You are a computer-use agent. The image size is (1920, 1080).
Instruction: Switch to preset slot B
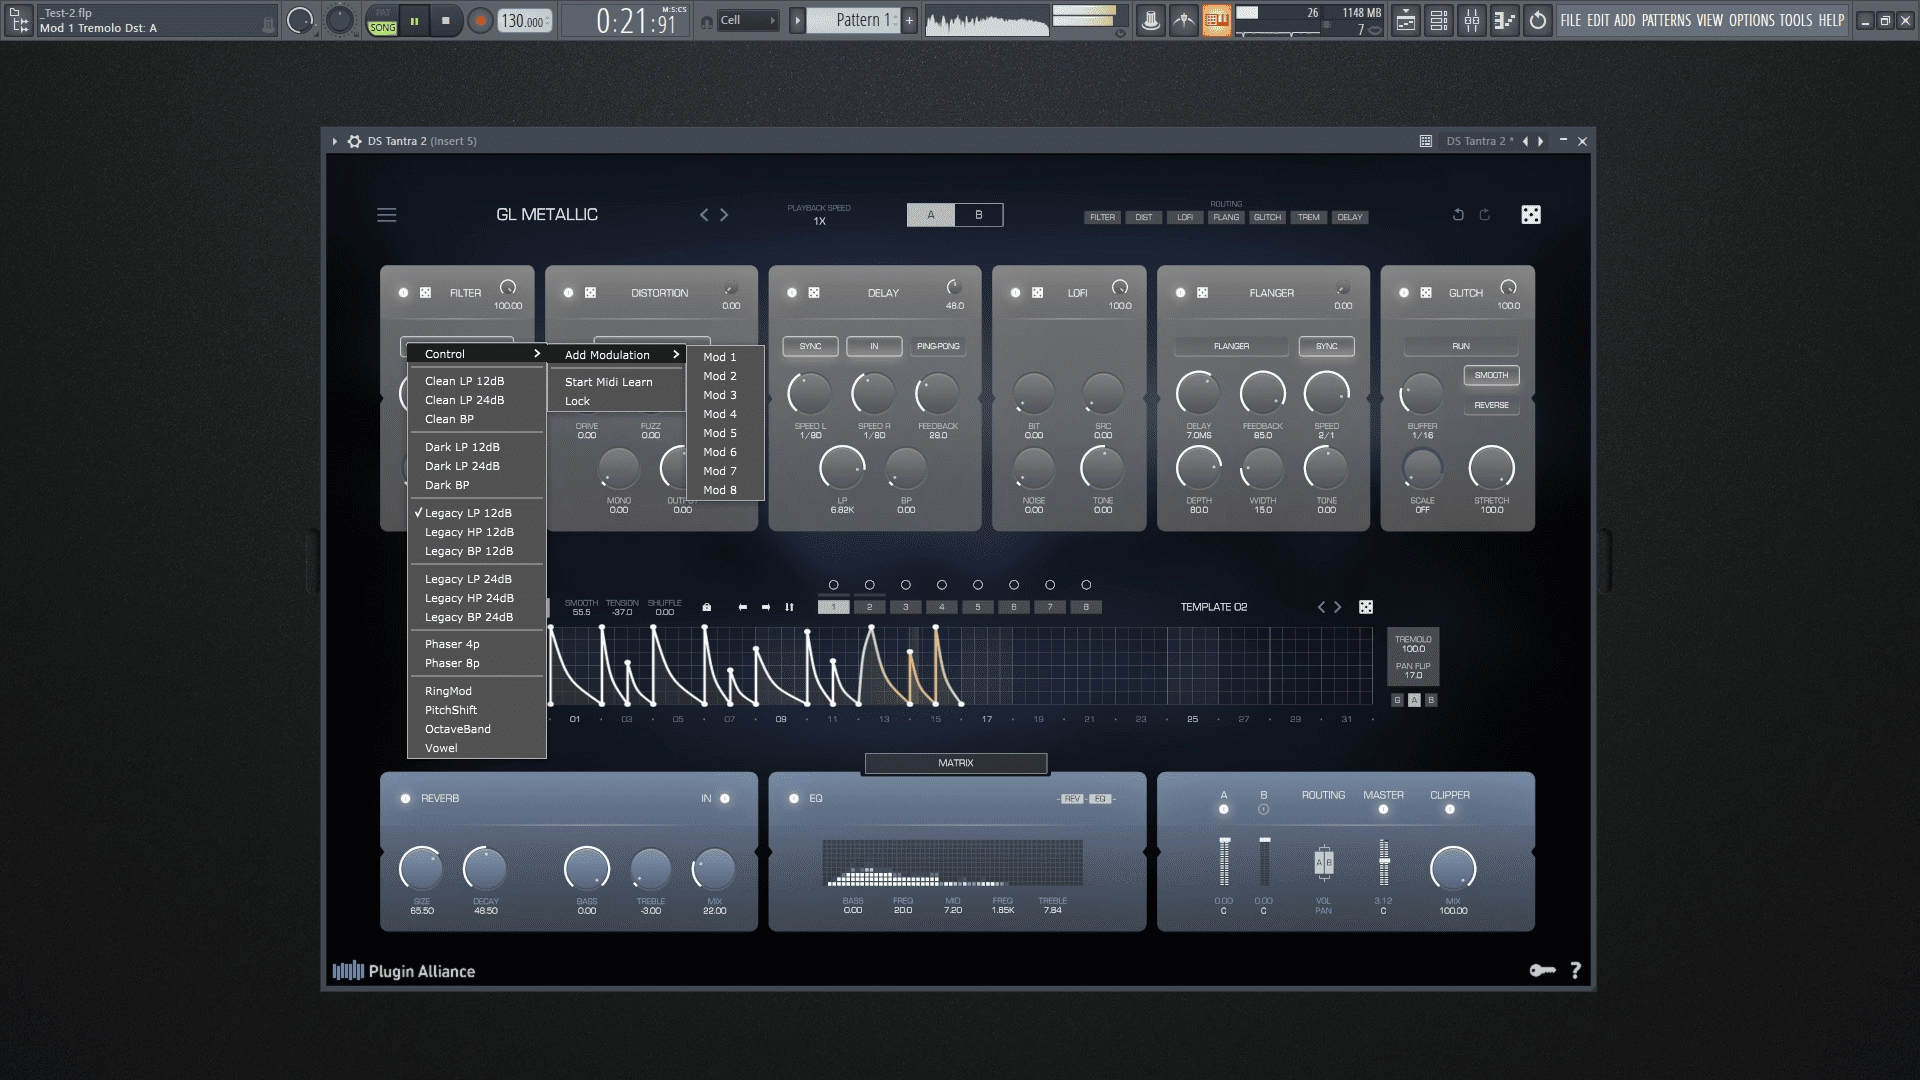(x=979, y=215)
